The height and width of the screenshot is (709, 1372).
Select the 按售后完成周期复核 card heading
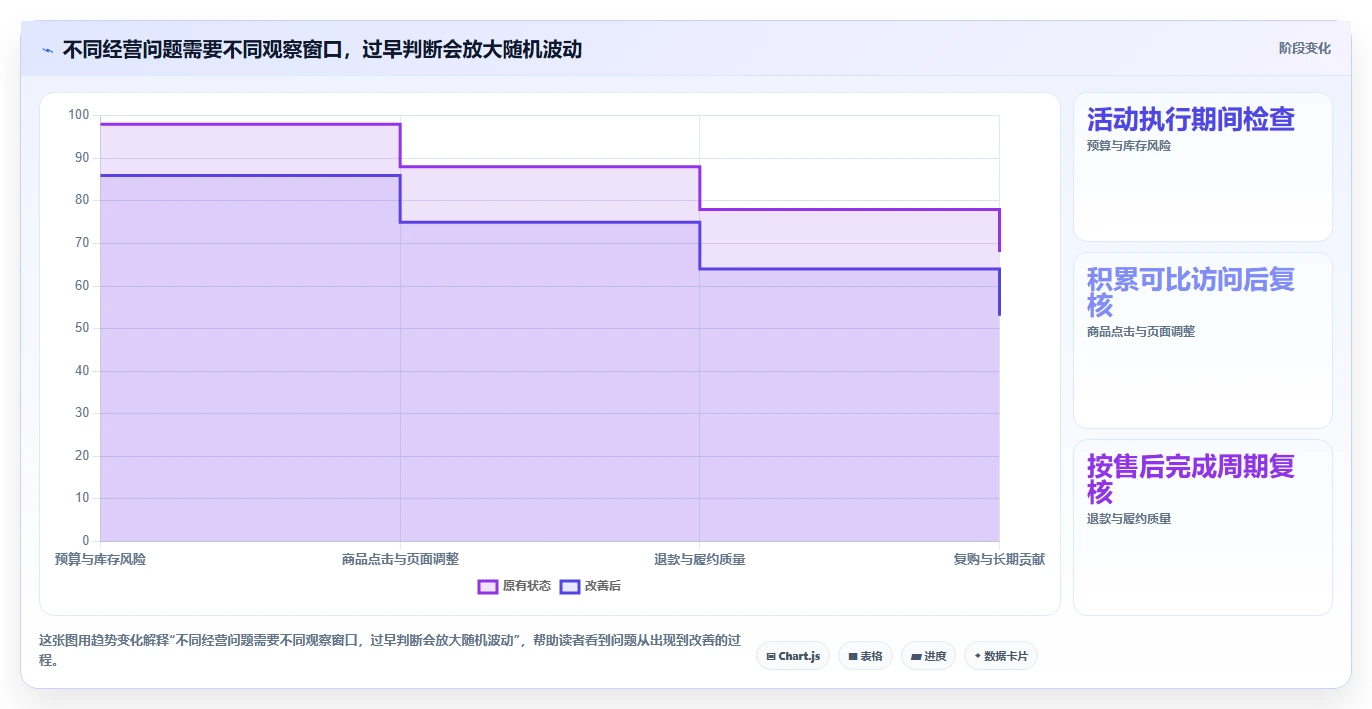1191,479
